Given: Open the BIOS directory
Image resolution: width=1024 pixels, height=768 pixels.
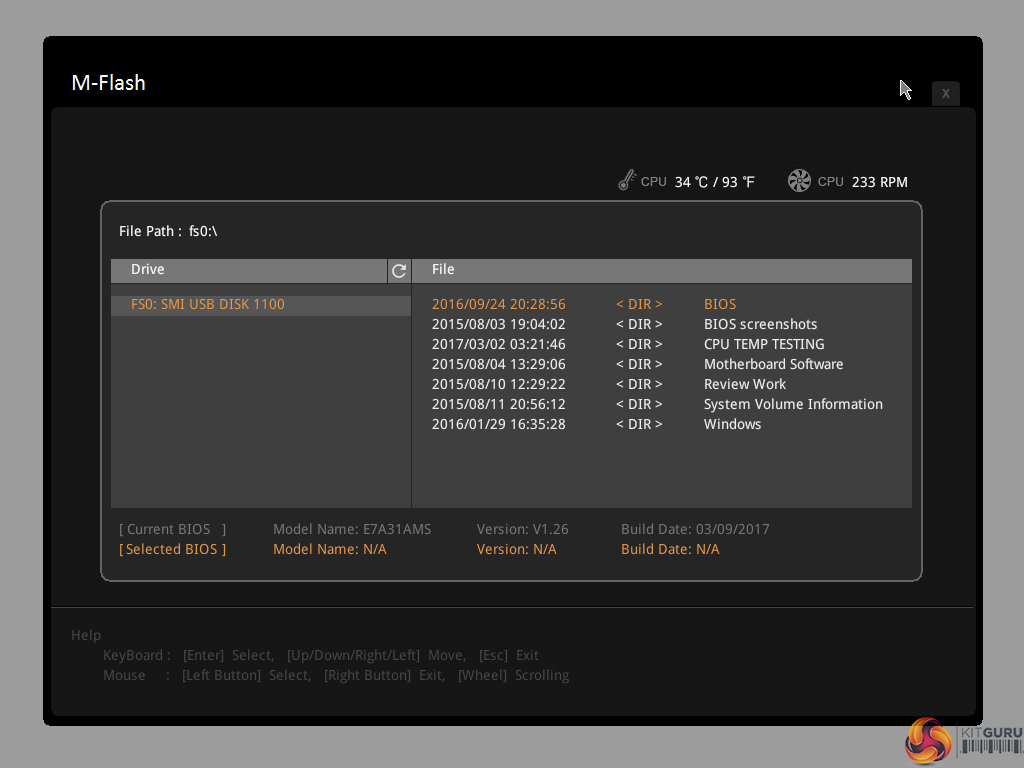Looking at the screenshot, I should (720, 304).
